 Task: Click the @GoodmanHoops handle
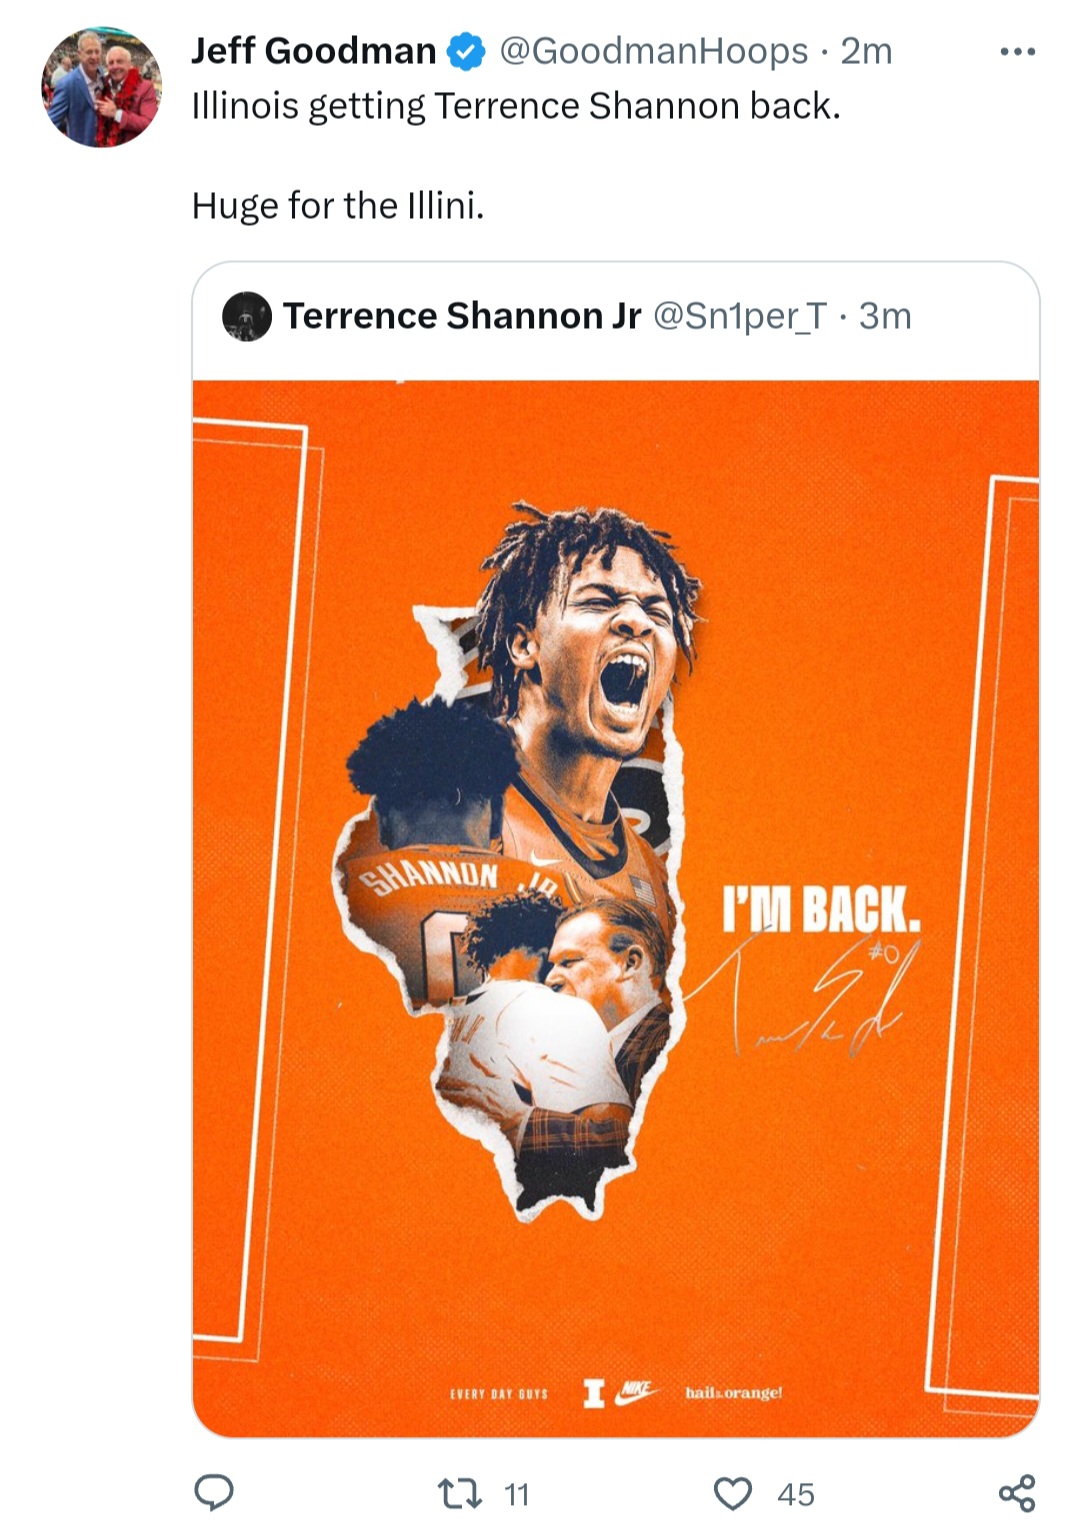point(653,51)
